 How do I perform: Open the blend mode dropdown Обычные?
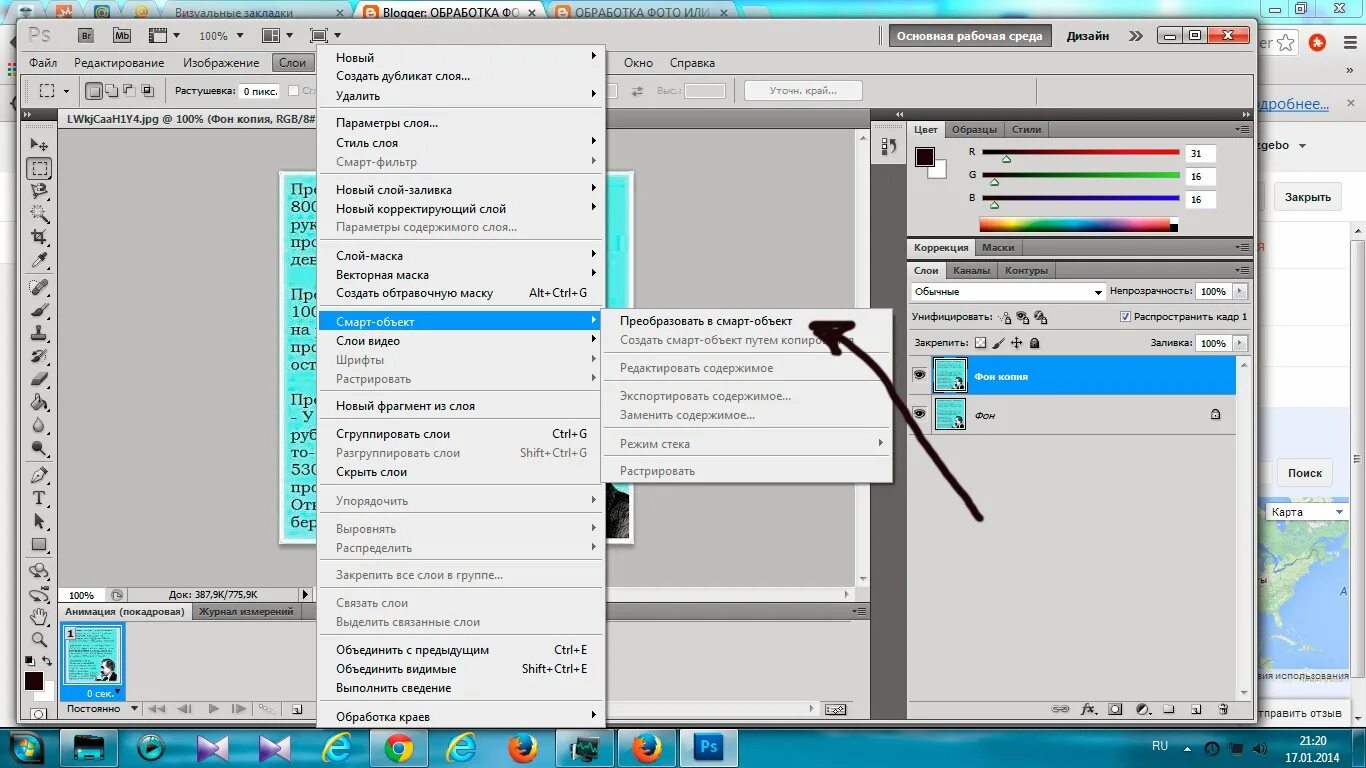pos(1007,291)
